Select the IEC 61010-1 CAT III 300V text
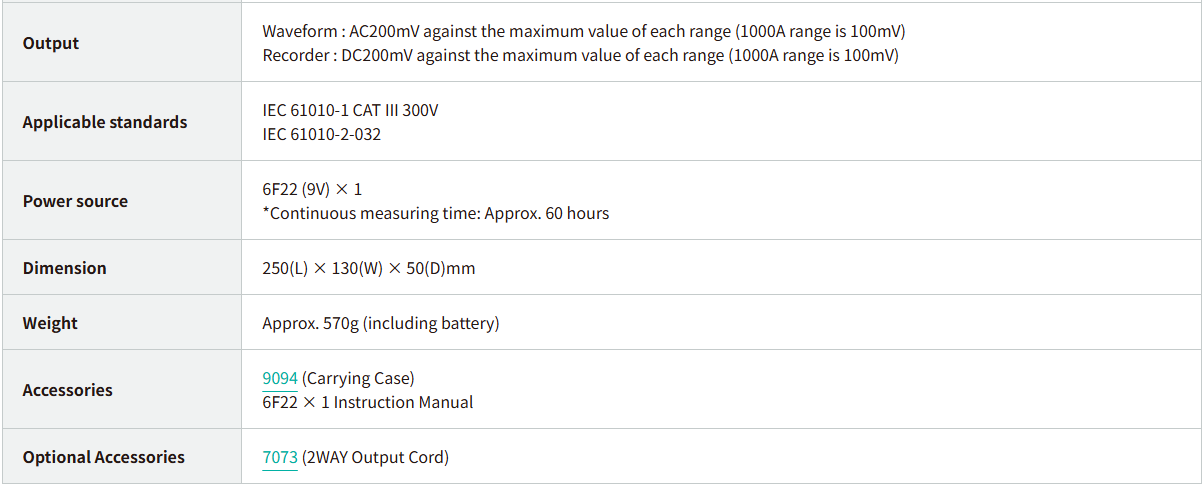1203x484 pixels. coord(350,110)
